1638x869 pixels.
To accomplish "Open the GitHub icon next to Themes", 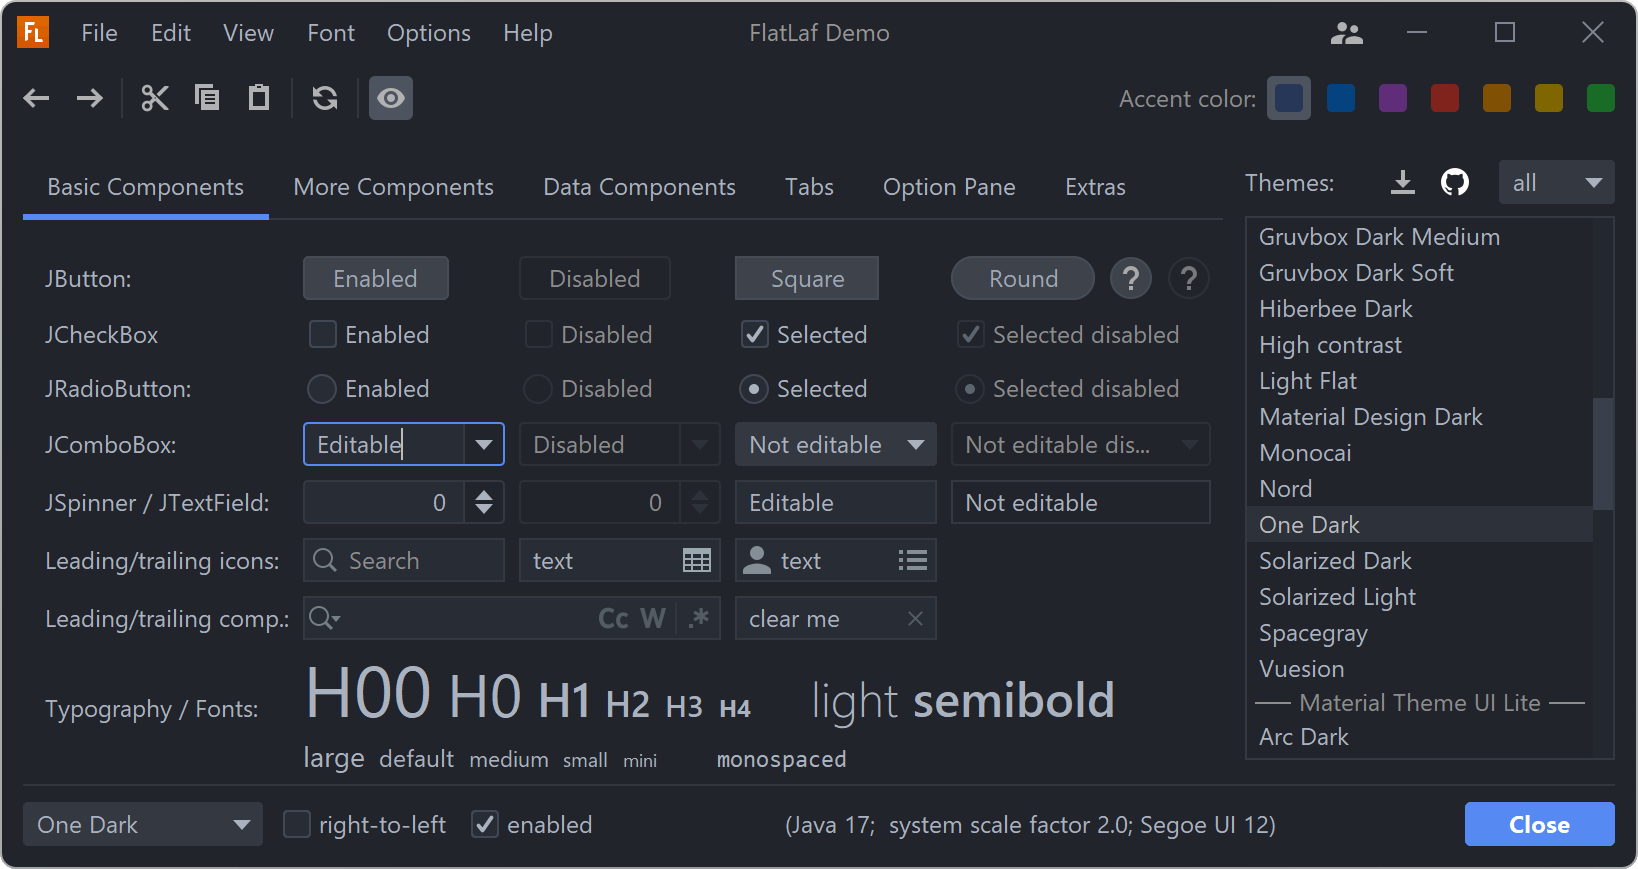I will [1454, 182].
